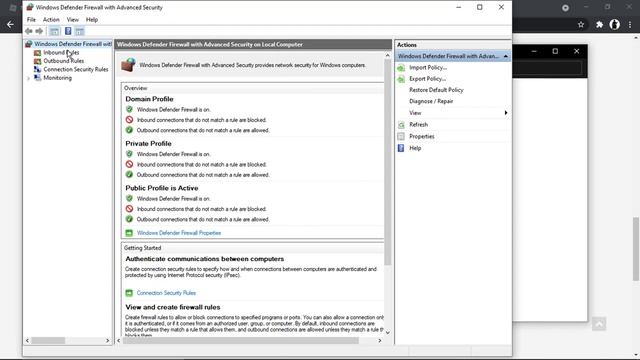Click the Private Profile outbound allowed icon
This screenshot has height=360, width=640.
point(129,175)
